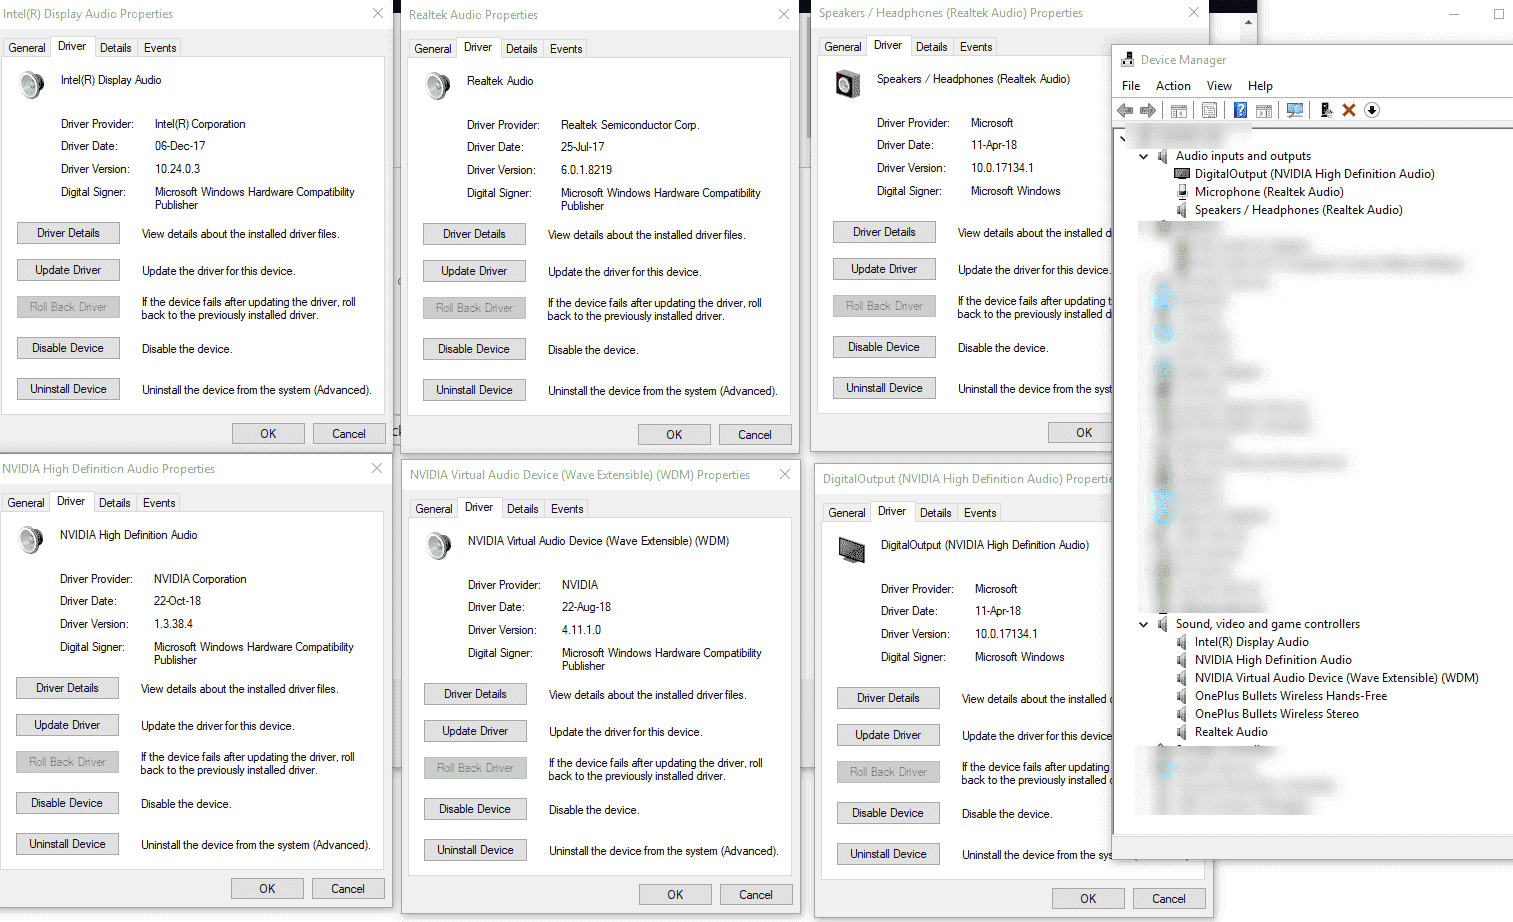Click Driver Details in DigitalOutput Properties
This screenshot has width=1513, height=922.
[x=888, y=698]
